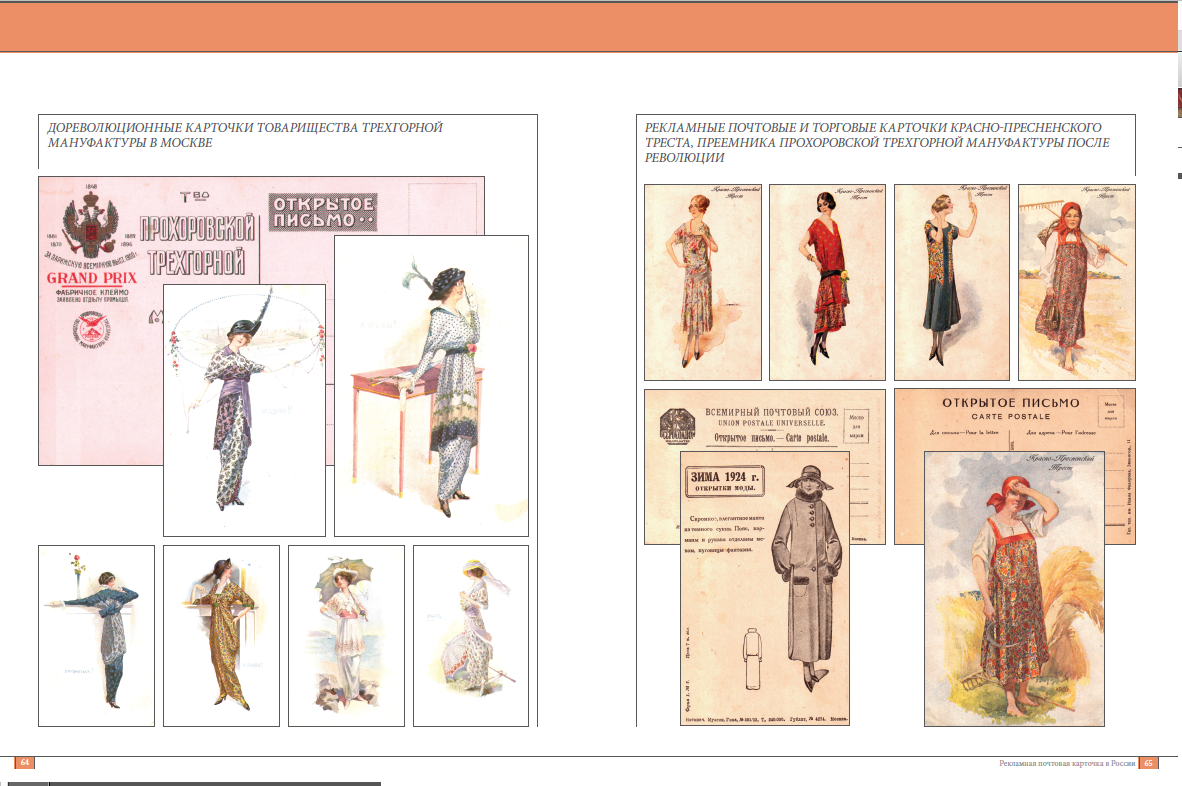1182x786 pixels.
Task: Open the card of woman in blue dress with vase
Action: pos(96,636)
